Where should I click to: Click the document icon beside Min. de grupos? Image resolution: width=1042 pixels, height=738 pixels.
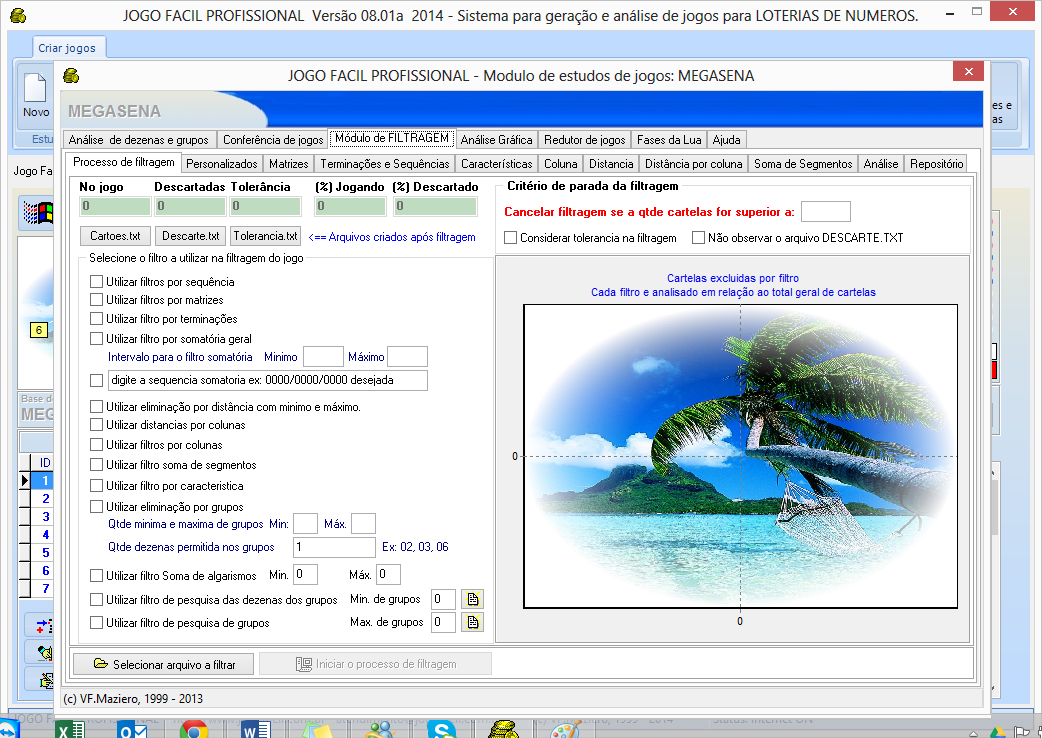[x=474, y=600]
